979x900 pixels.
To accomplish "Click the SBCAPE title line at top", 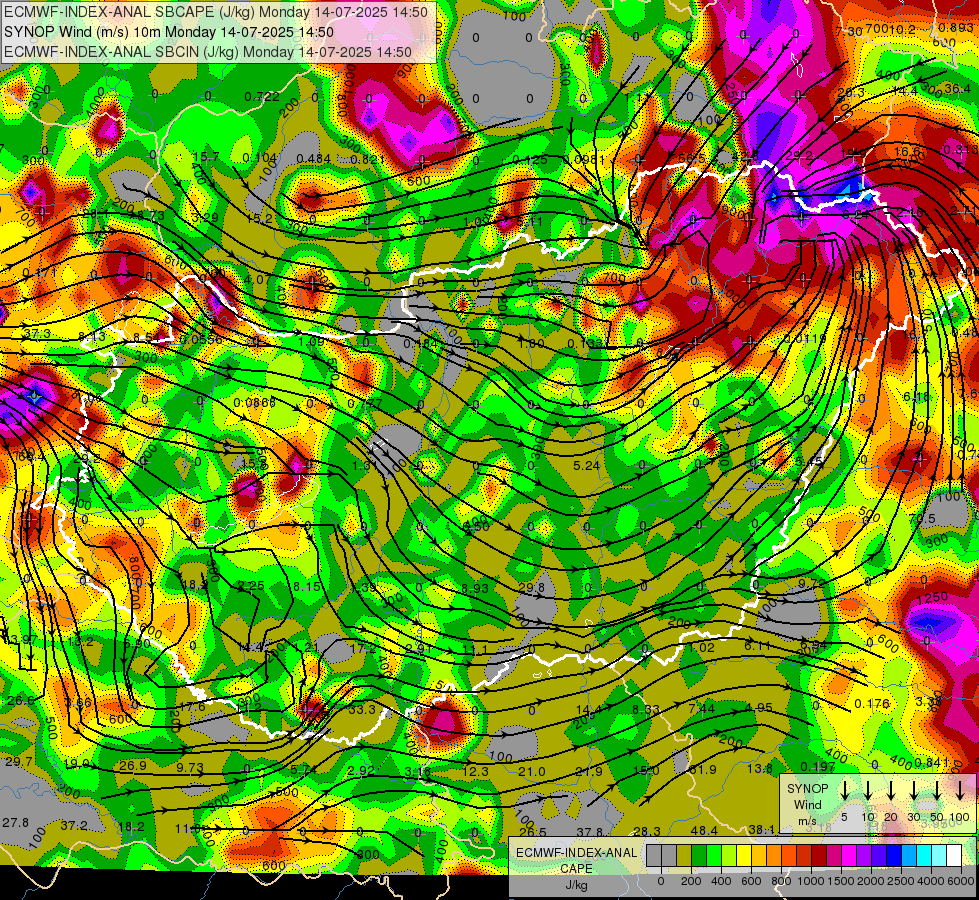I will (x=216, y=12).
